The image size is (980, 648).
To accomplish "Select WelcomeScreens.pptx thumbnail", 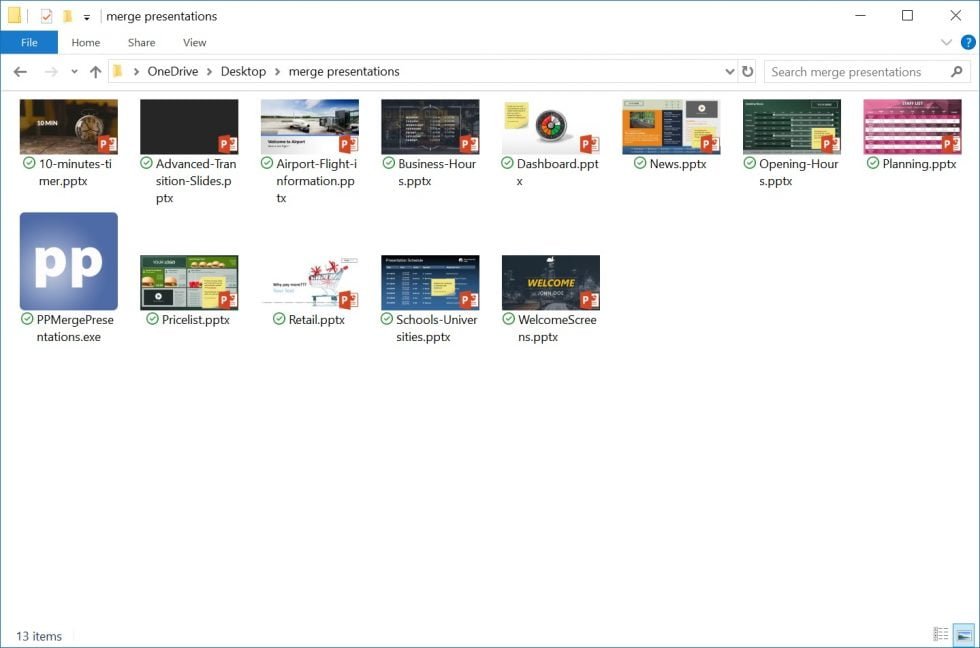I will point(551,282).
